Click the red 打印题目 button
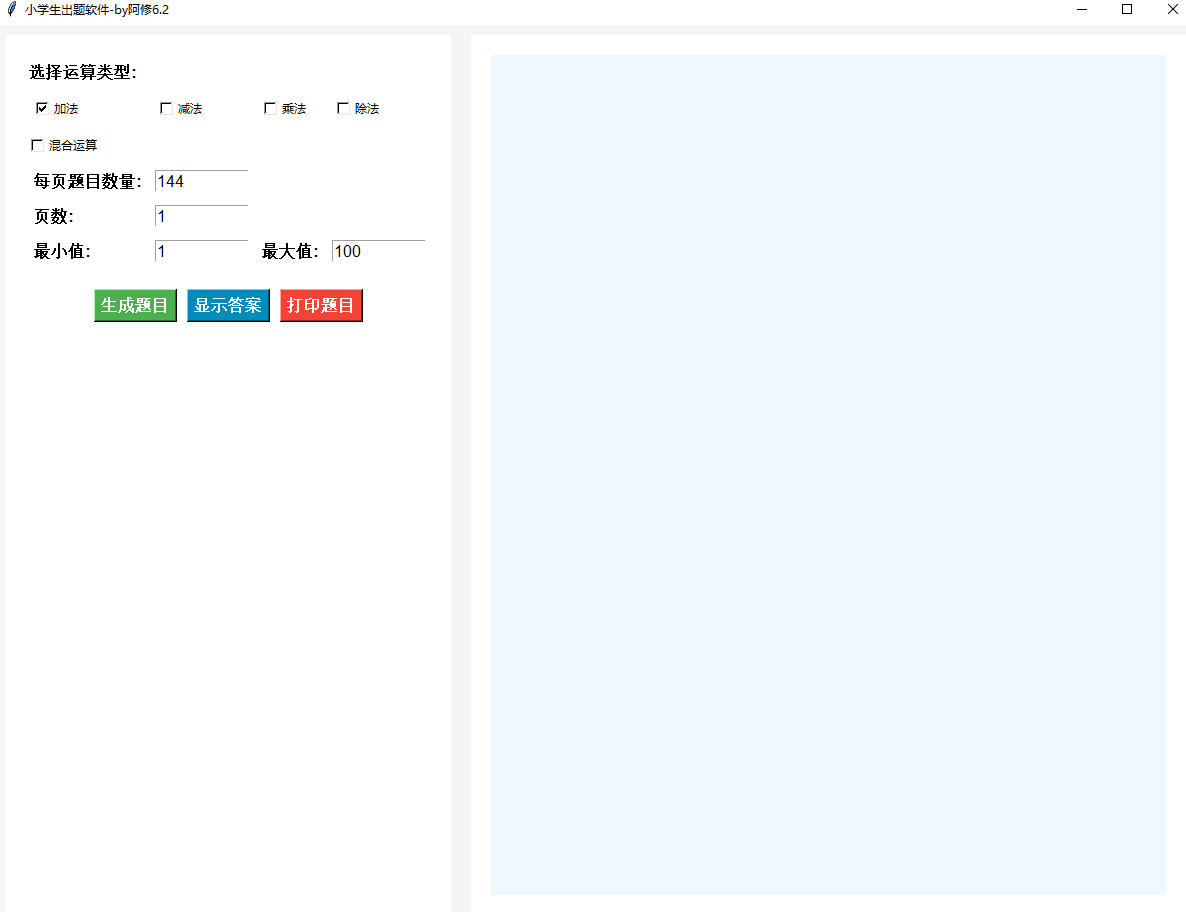Image resolution: width=1186 pixels, height=912 pixels. 321,306
